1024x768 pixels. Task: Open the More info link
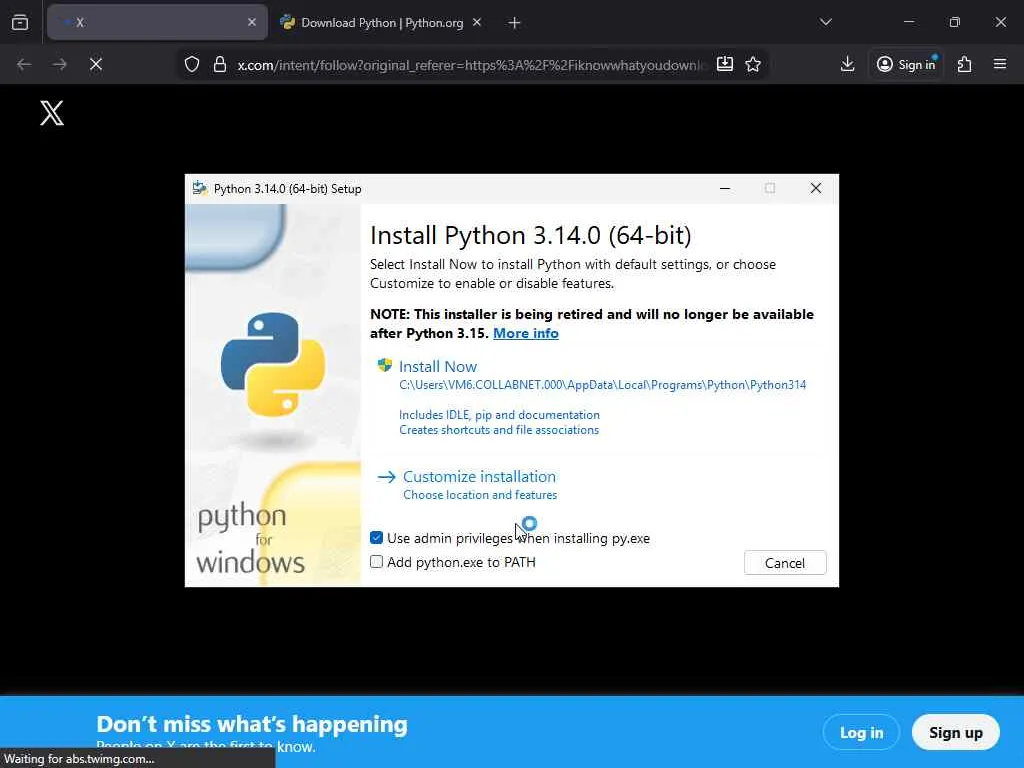point(525,333)
